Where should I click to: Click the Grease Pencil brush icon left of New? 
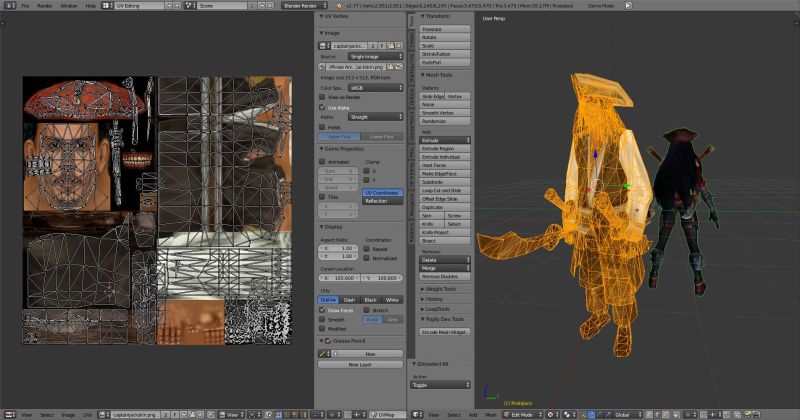[322, 354]
